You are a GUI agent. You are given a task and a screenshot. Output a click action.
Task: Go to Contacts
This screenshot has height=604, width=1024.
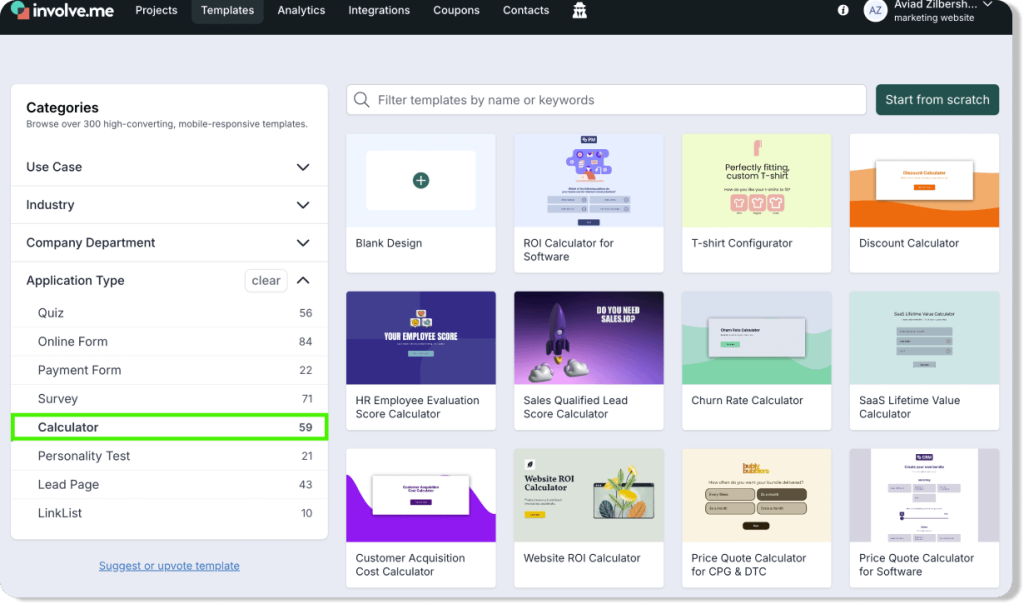click(x=526, y=10)
